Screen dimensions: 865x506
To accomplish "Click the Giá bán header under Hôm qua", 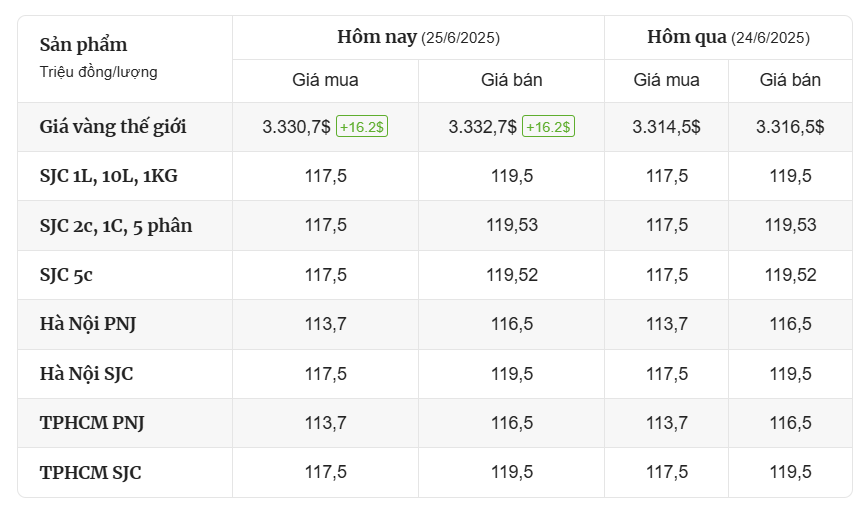I will pyautogui.click(x=790, y=80).
